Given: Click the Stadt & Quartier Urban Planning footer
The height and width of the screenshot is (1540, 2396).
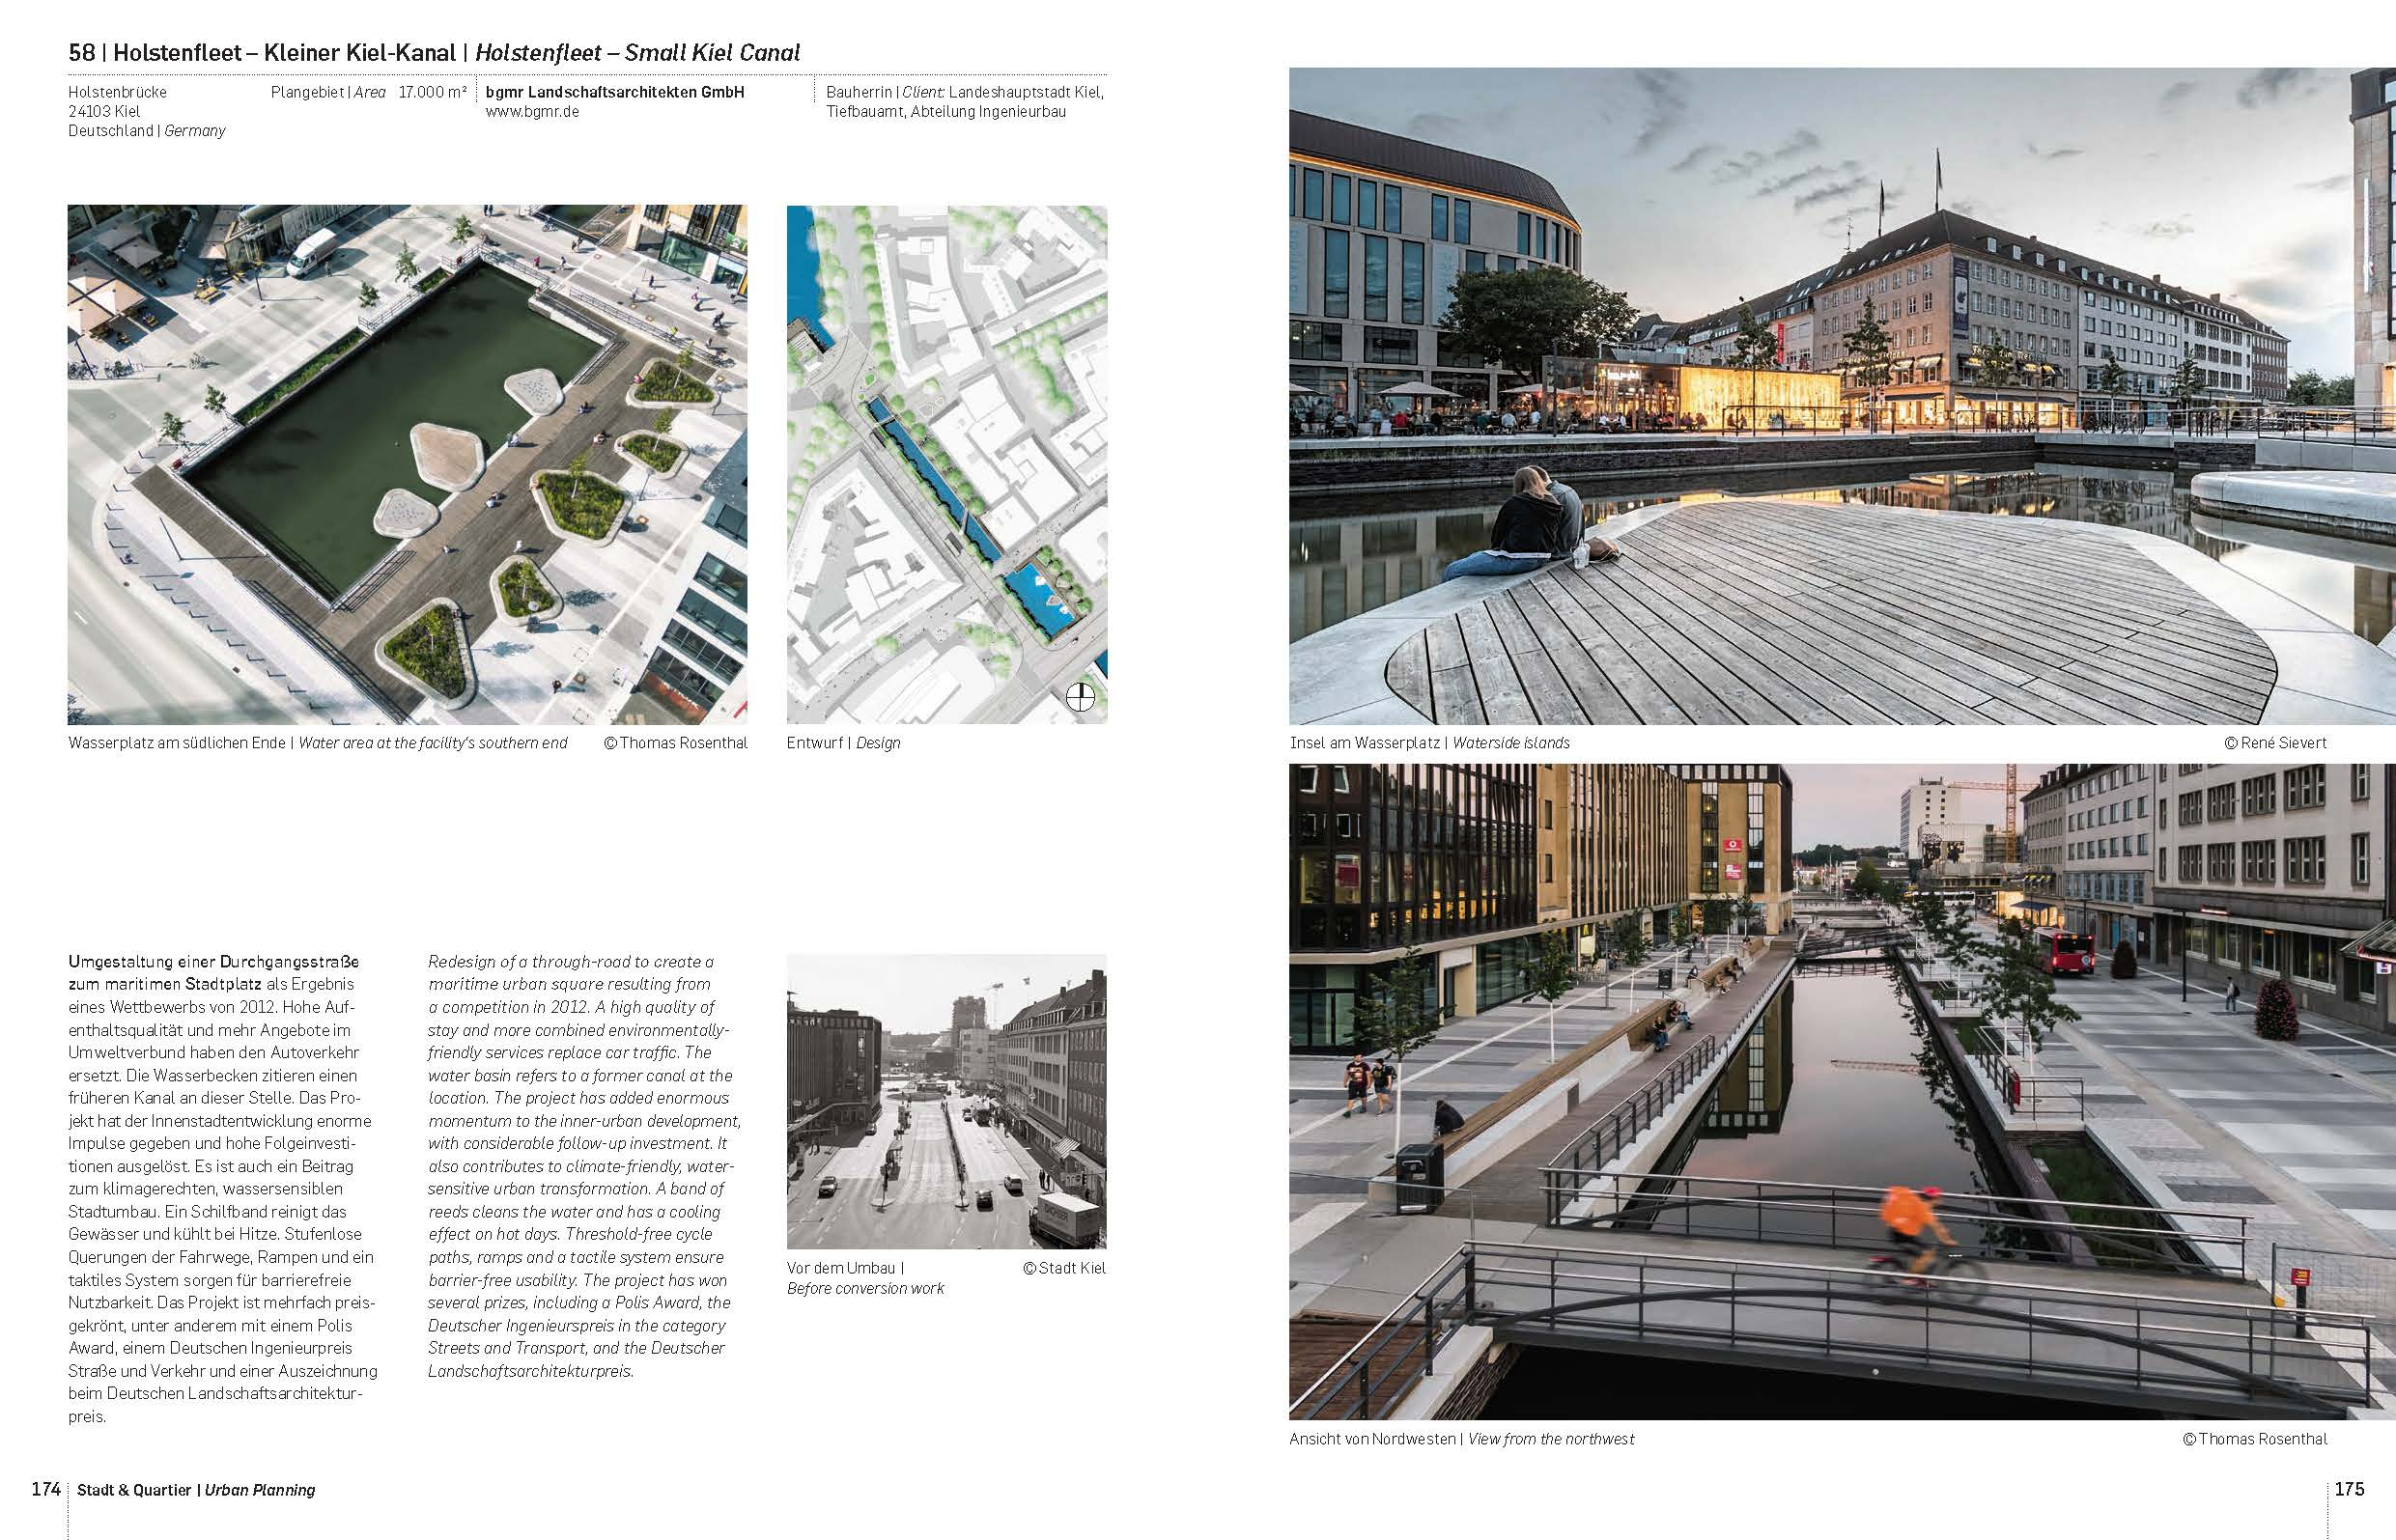Looking at the screenshot, I should [196, 1490].
